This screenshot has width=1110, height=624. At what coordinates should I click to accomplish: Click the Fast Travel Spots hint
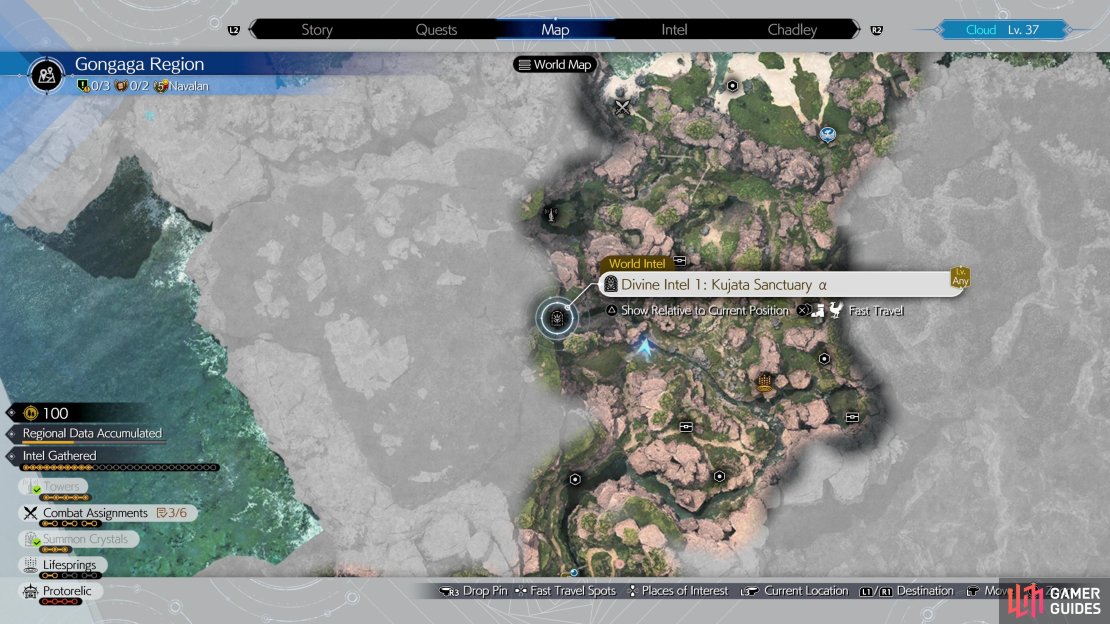[565, 591]
